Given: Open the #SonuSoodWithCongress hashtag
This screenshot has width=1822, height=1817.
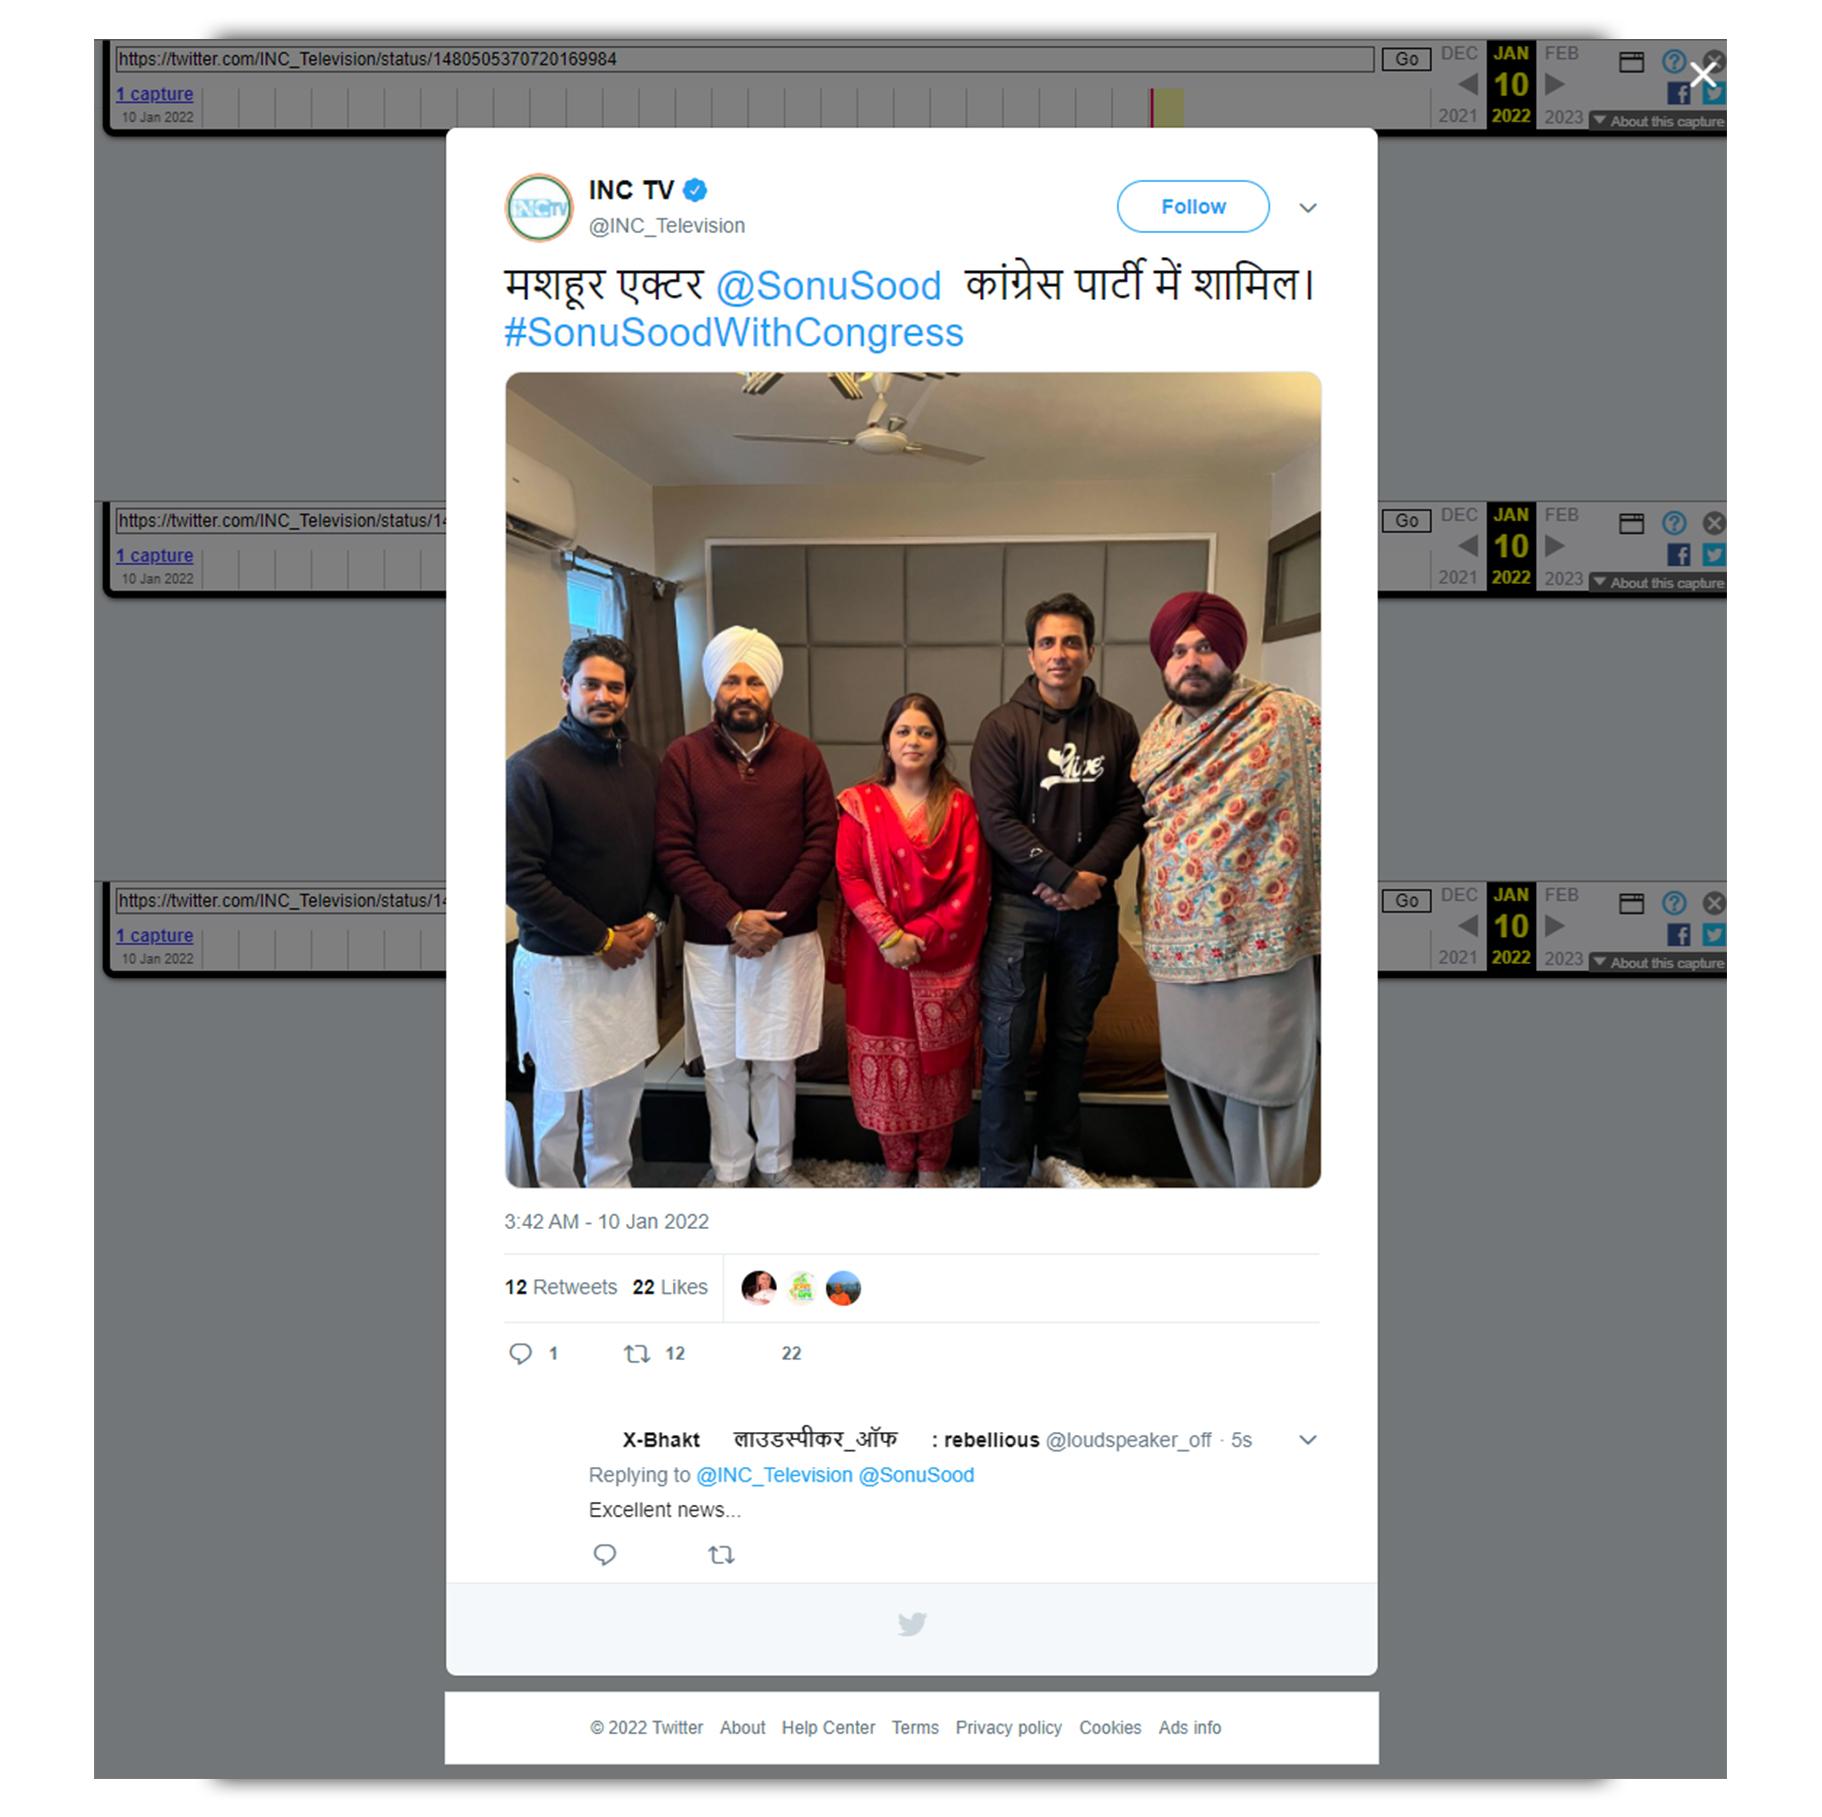Looking at the screenshot, I should [x=734, y=333].
